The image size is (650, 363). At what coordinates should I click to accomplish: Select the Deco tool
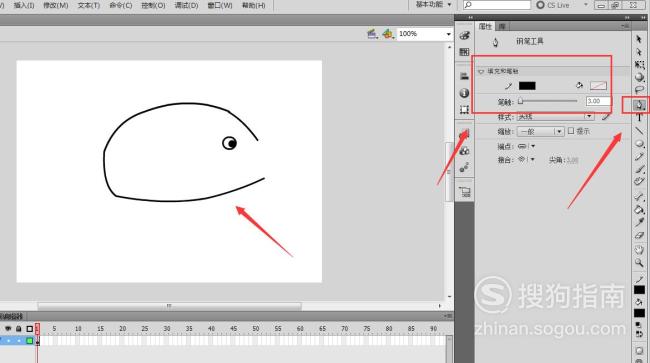(639, 181)
